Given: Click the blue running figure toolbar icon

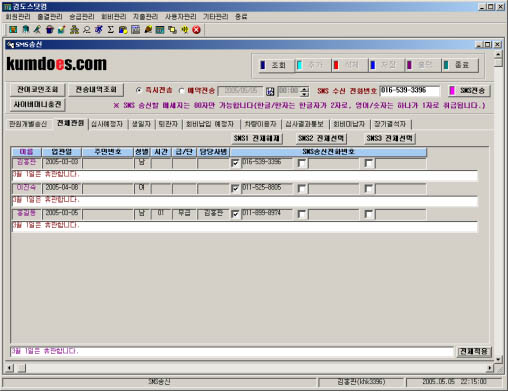Looking at the screenshot, I should (99, 30).
